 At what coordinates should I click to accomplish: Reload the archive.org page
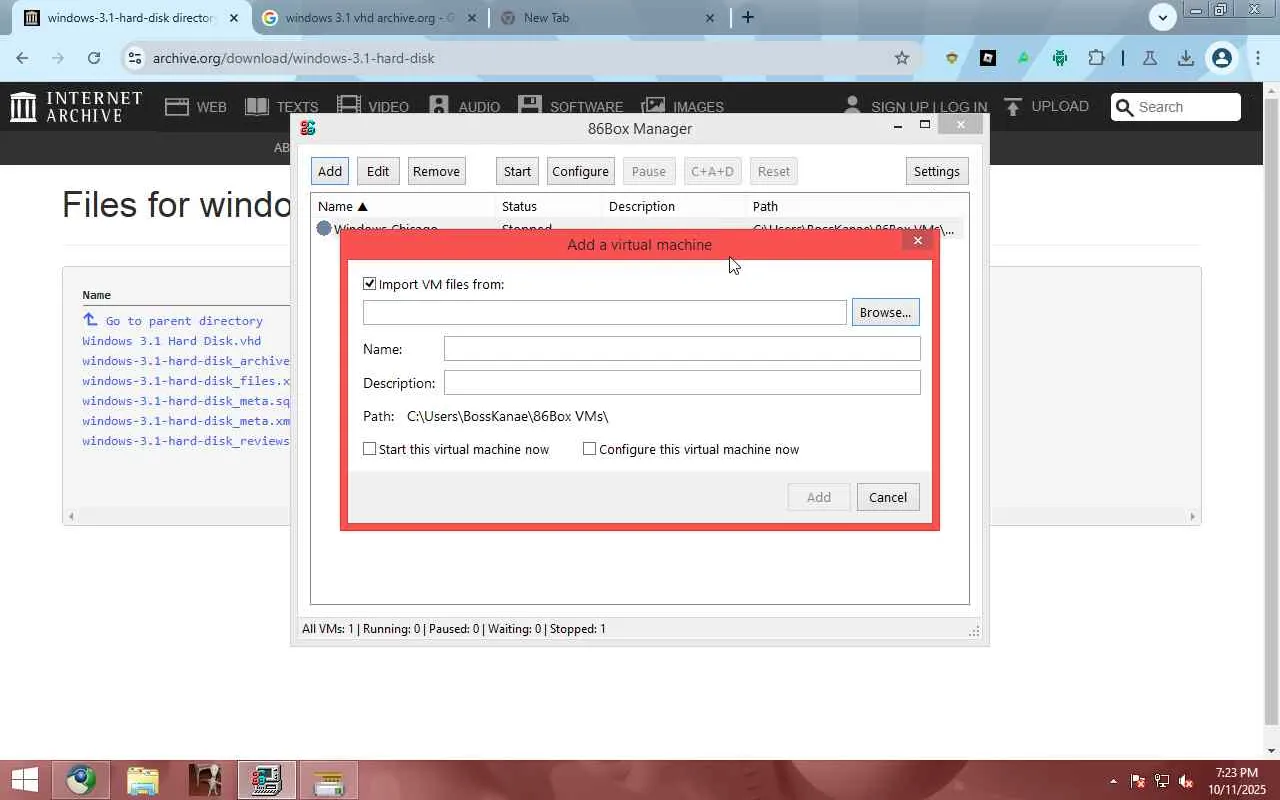pyautogui.click(x=94, y=58)
